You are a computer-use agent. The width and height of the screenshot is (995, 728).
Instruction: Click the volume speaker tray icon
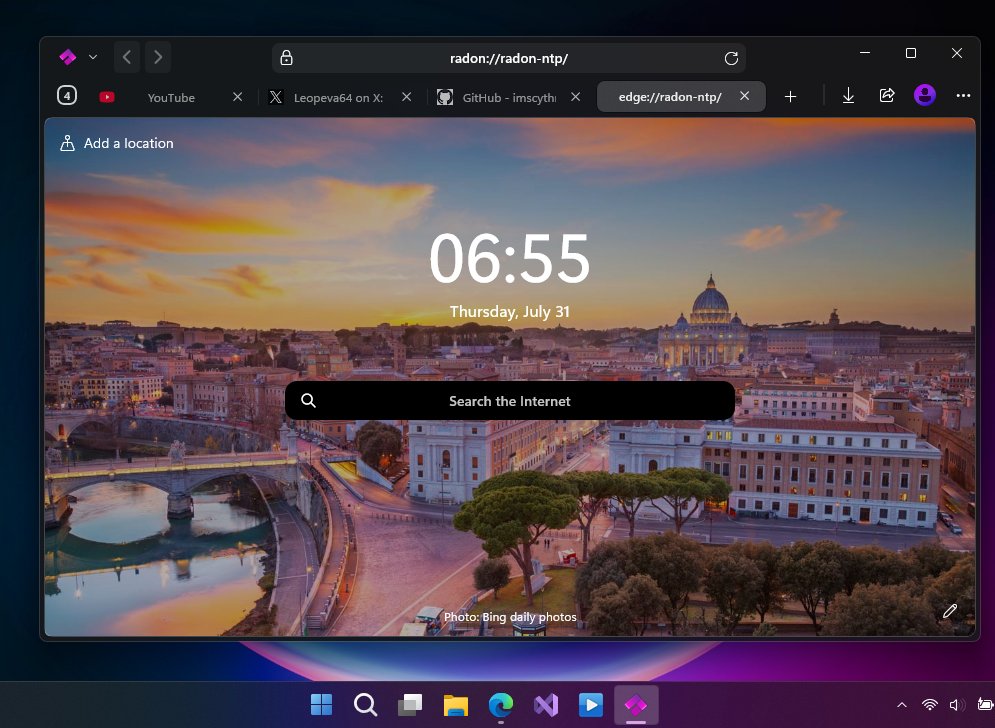coord(957,705)
